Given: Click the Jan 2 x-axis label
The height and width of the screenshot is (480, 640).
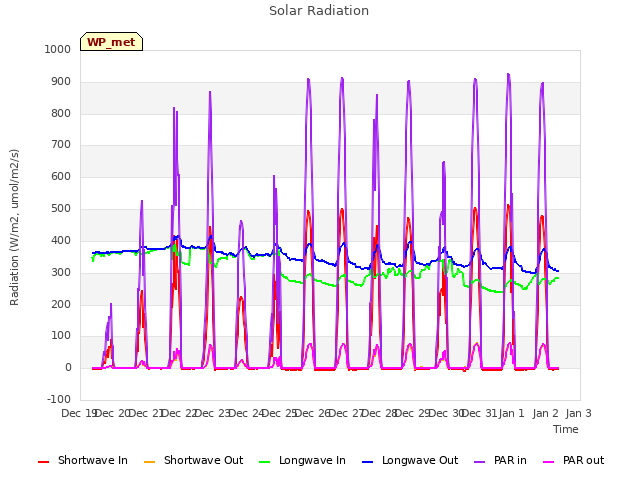Looking at the screenshot, I should (x=545, y=413).
